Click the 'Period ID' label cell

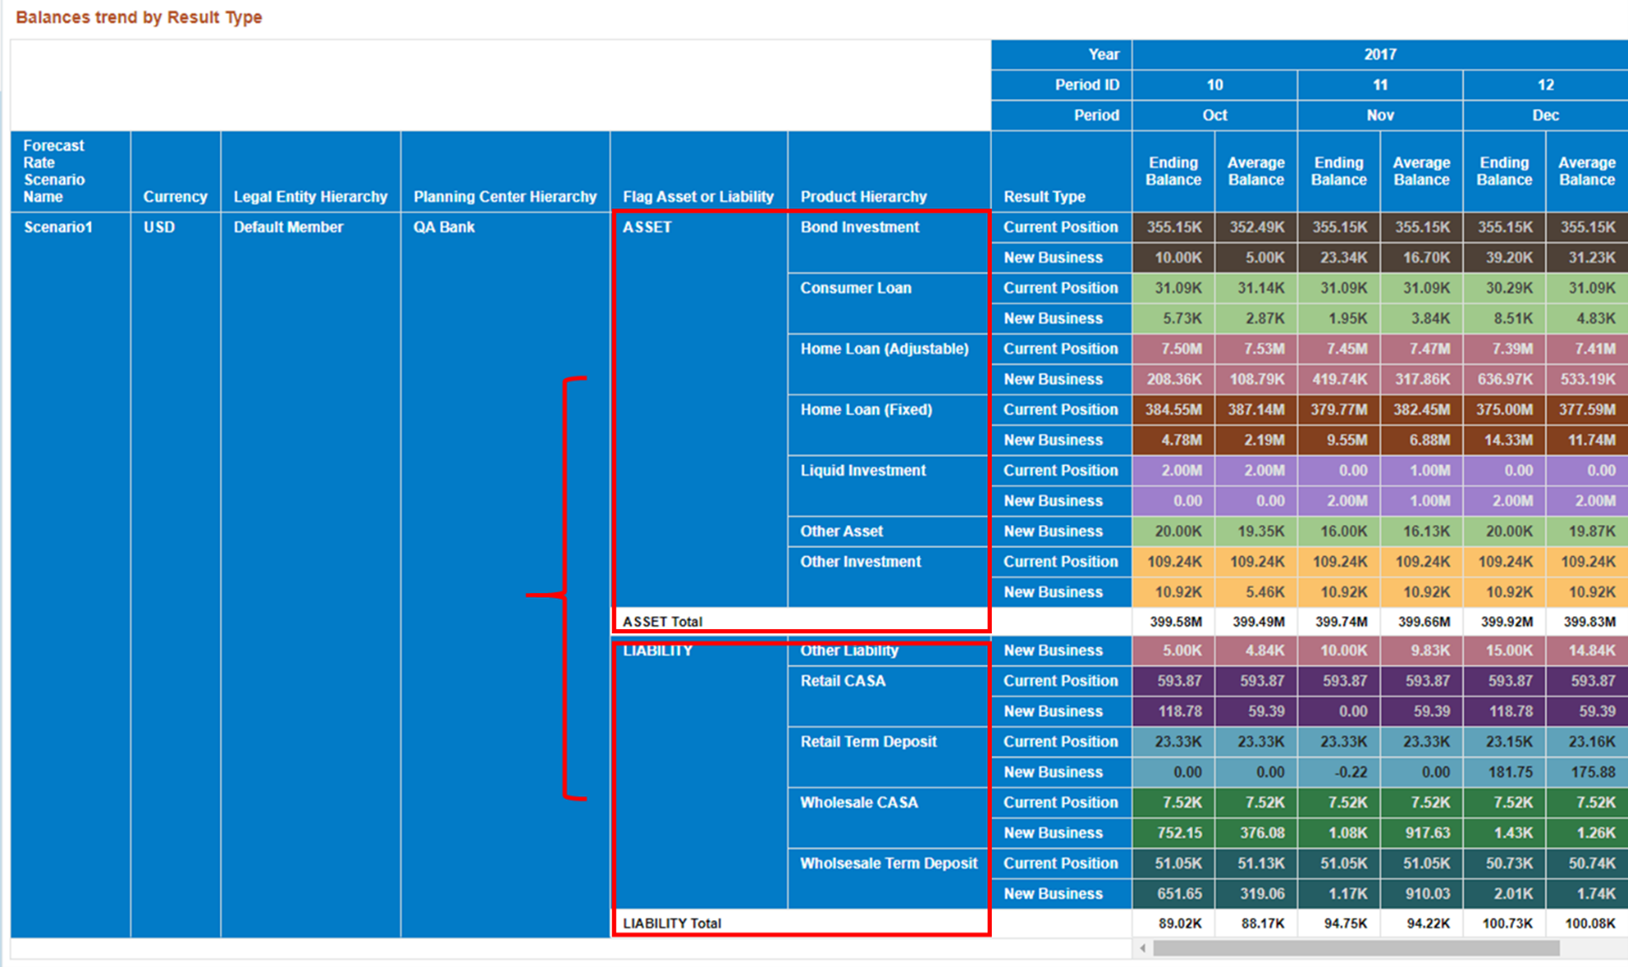[x=1061, y=85]
